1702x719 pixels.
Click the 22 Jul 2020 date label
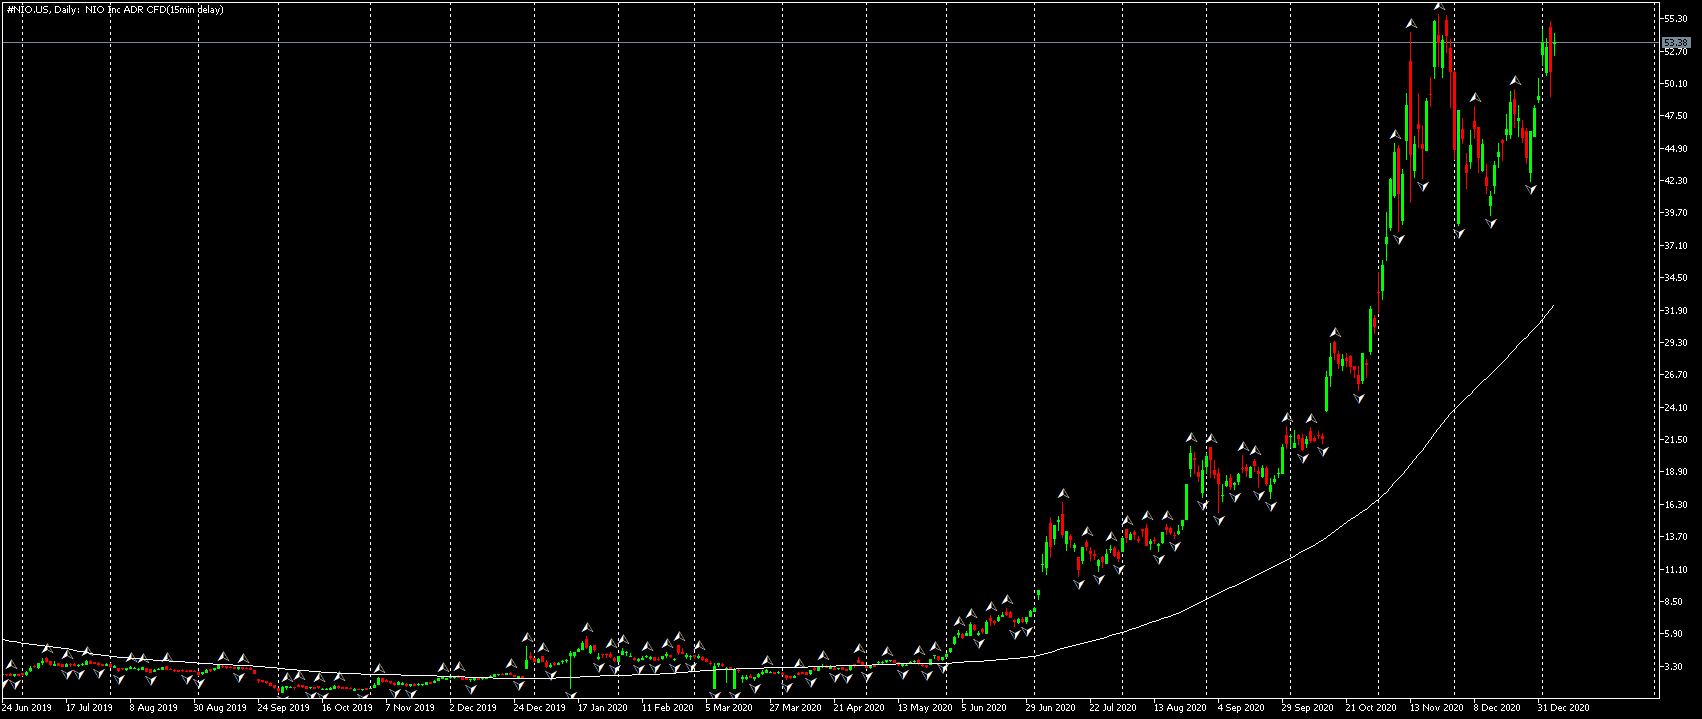pyautogui.click(x=1114, y=708)
